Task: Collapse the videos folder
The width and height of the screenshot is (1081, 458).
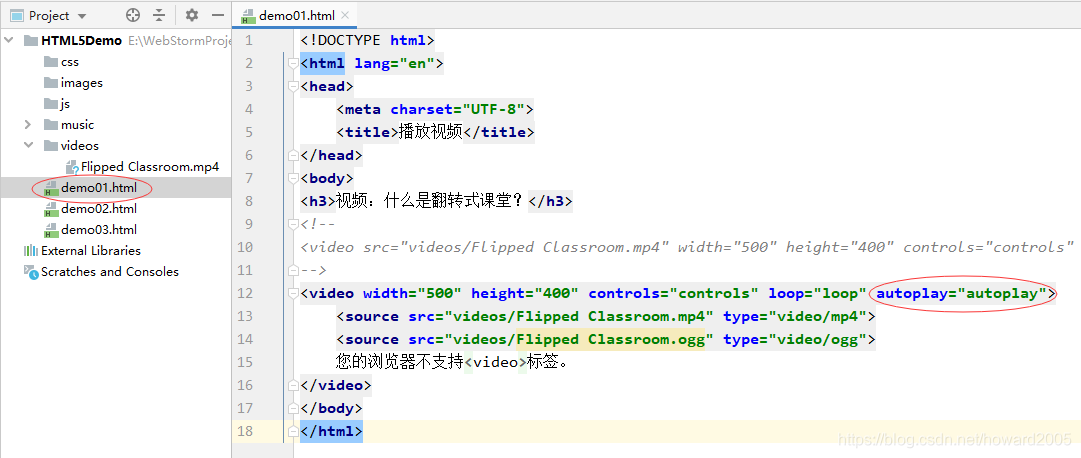Action: coord(28,146)
